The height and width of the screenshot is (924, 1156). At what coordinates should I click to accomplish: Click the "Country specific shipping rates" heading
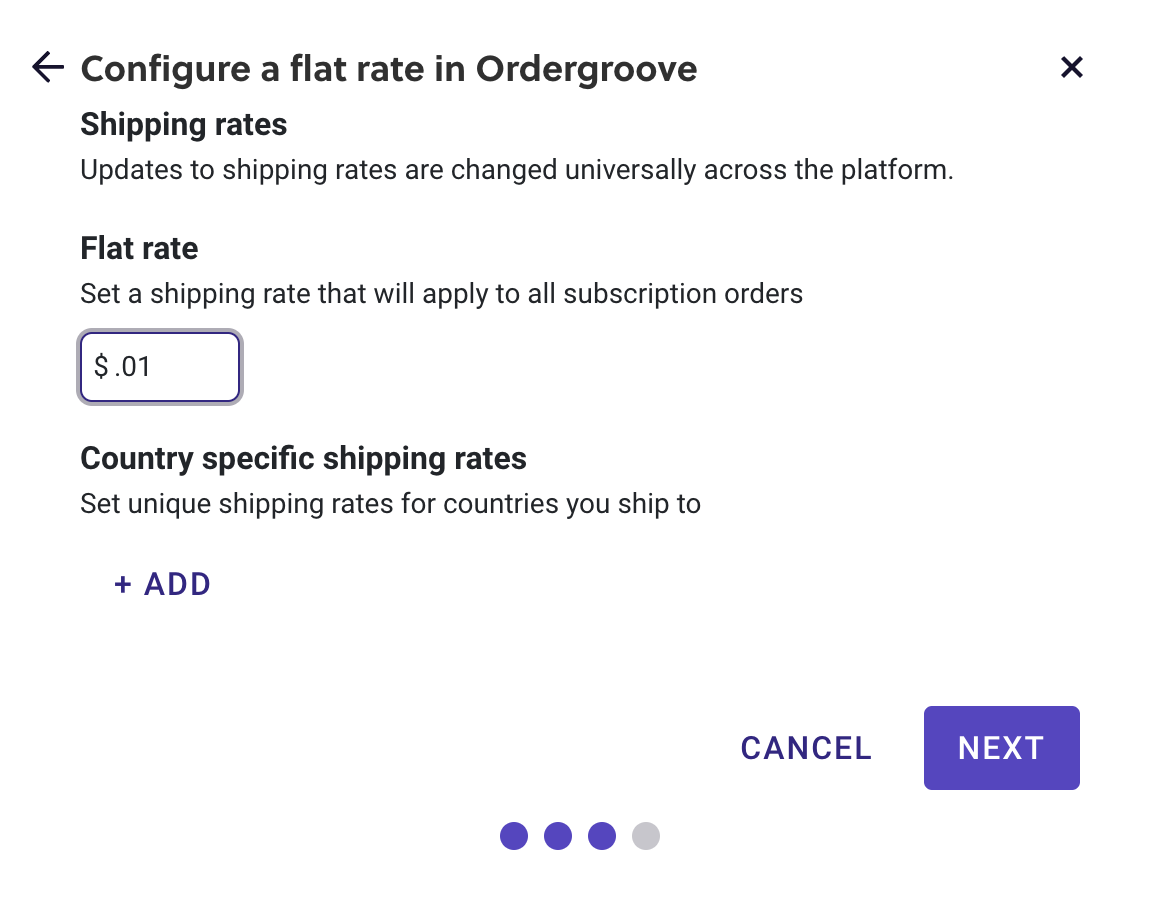[x=303, y=459]
